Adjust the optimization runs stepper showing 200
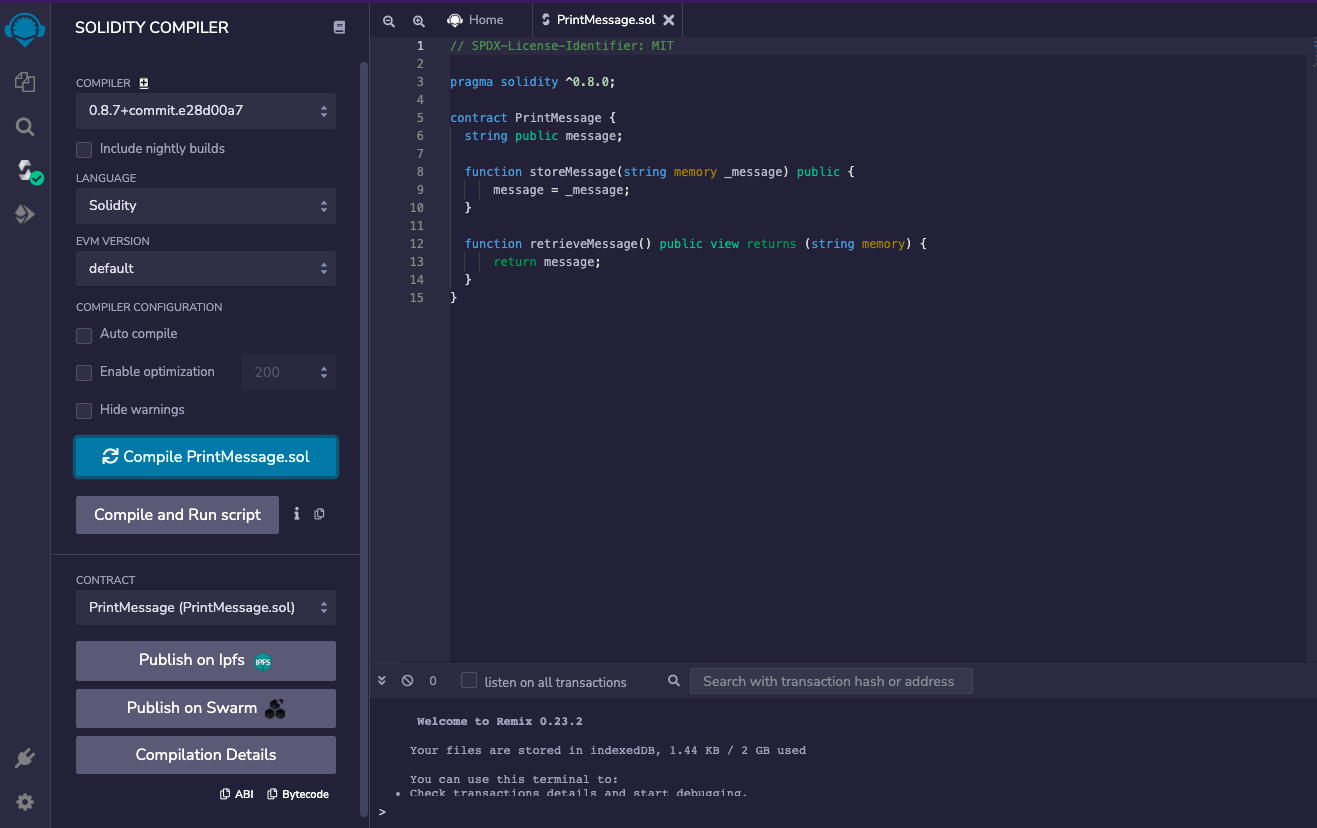 click(289, 372)
